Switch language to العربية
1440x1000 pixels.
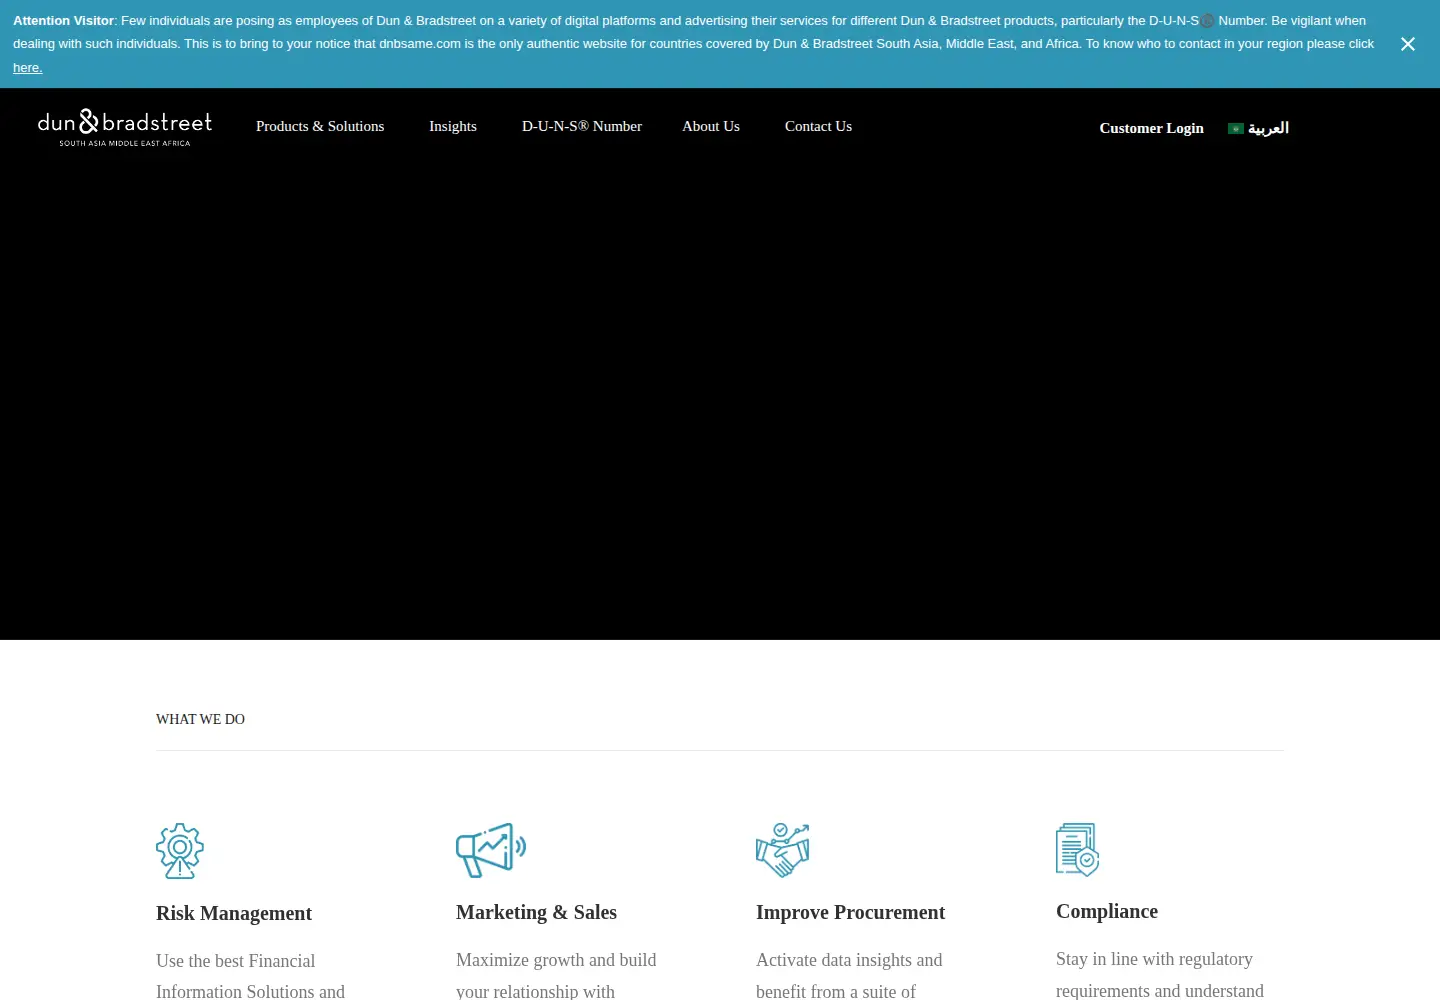1268,128
